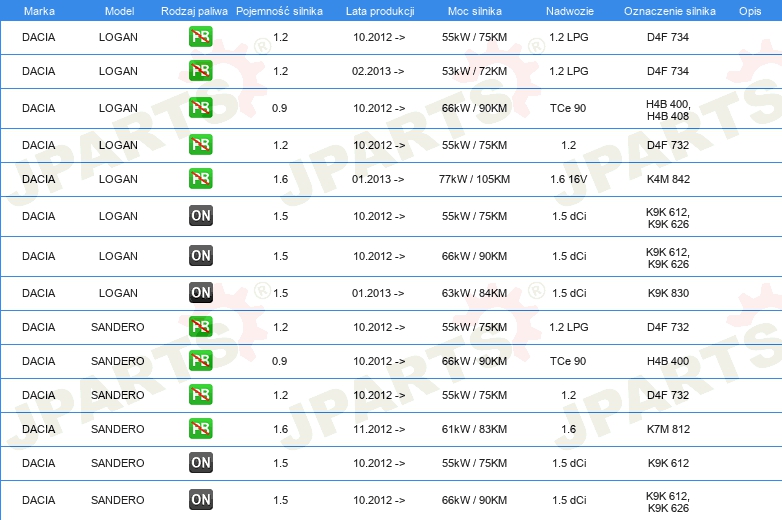Click the Model column header

tap(119, 11)
